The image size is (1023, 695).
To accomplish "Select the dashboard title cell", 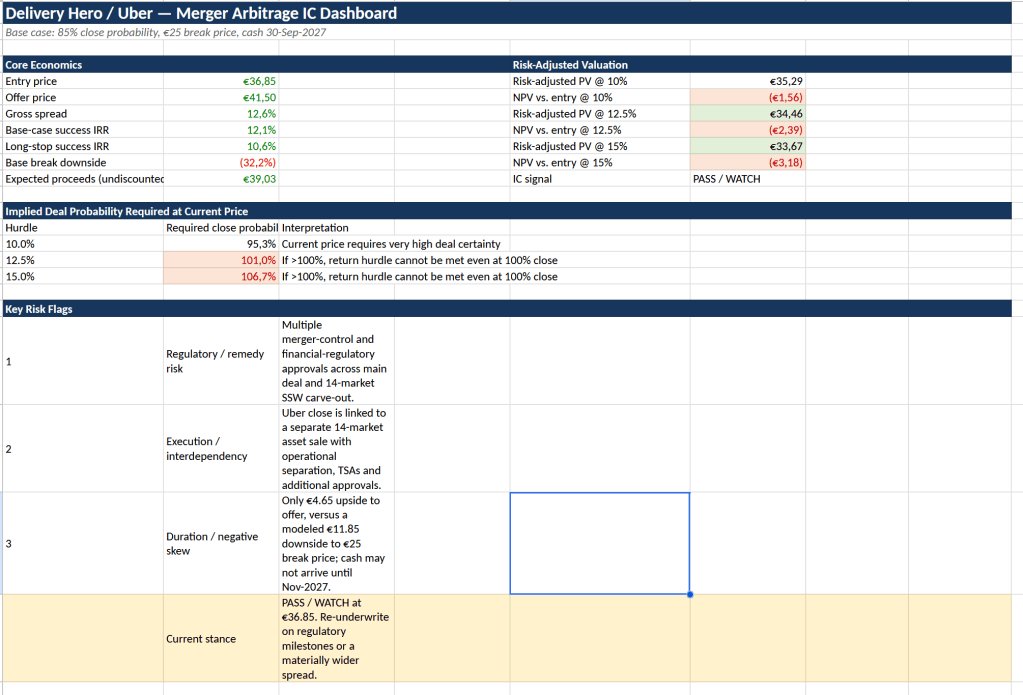I will point(507,13).
